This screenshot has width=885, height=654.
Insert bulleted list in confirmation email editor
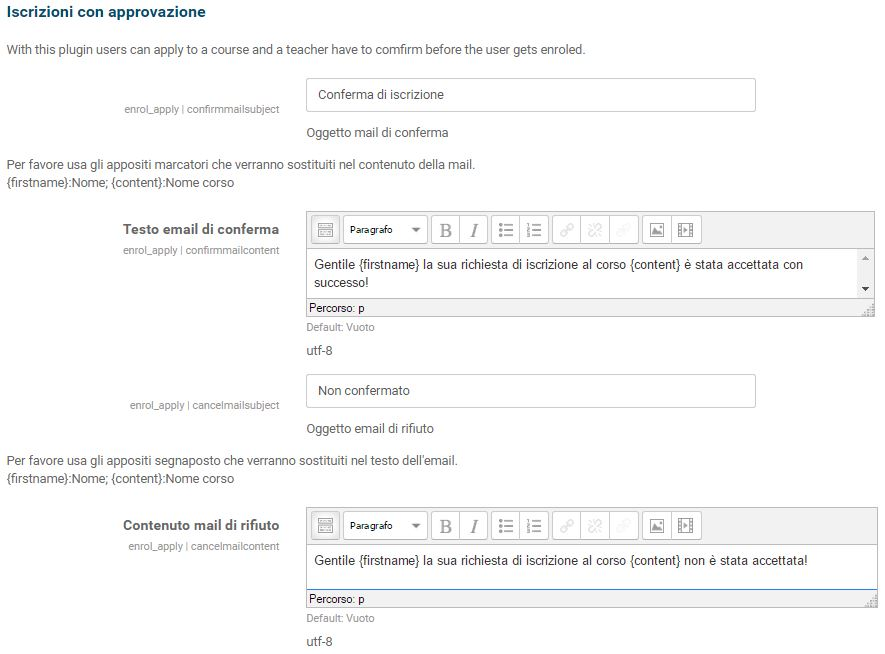(x=506, y=230)
